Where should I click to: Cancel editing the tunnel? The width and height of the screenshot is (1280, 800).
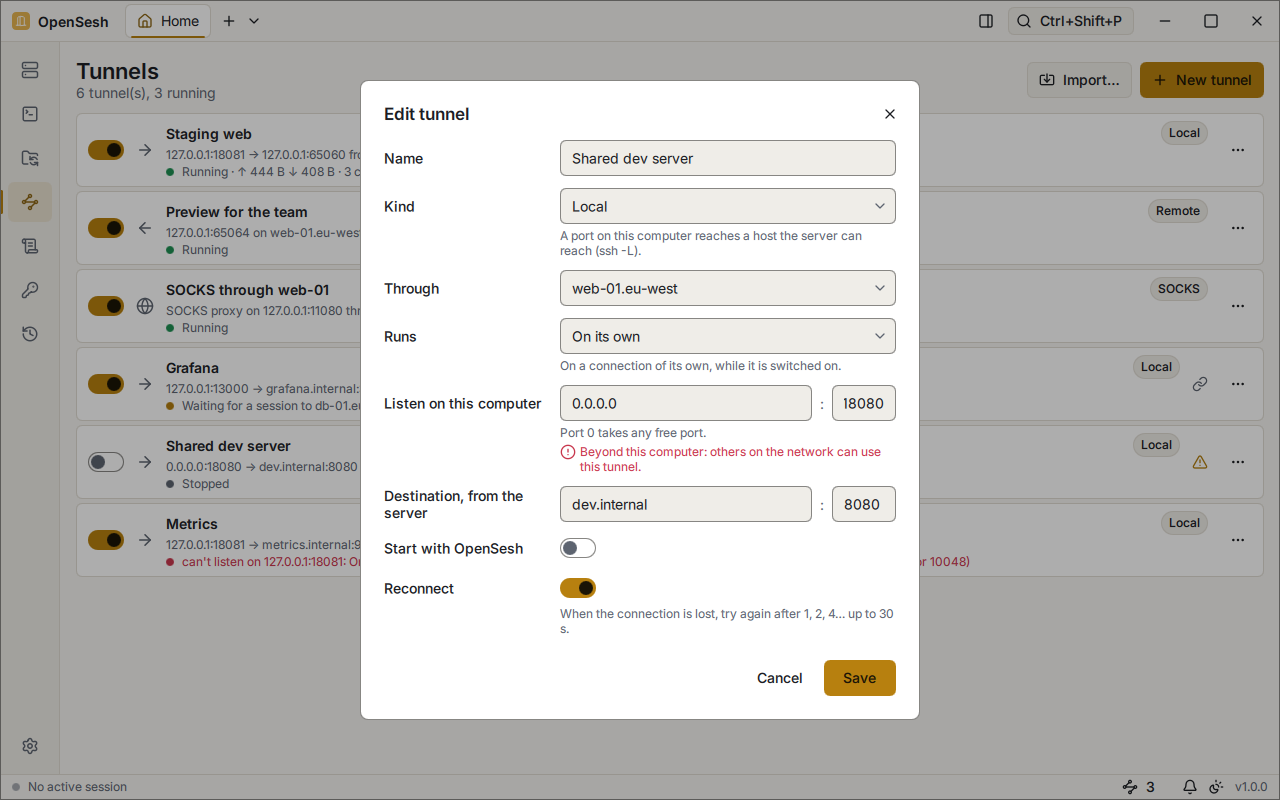(780, 678)
